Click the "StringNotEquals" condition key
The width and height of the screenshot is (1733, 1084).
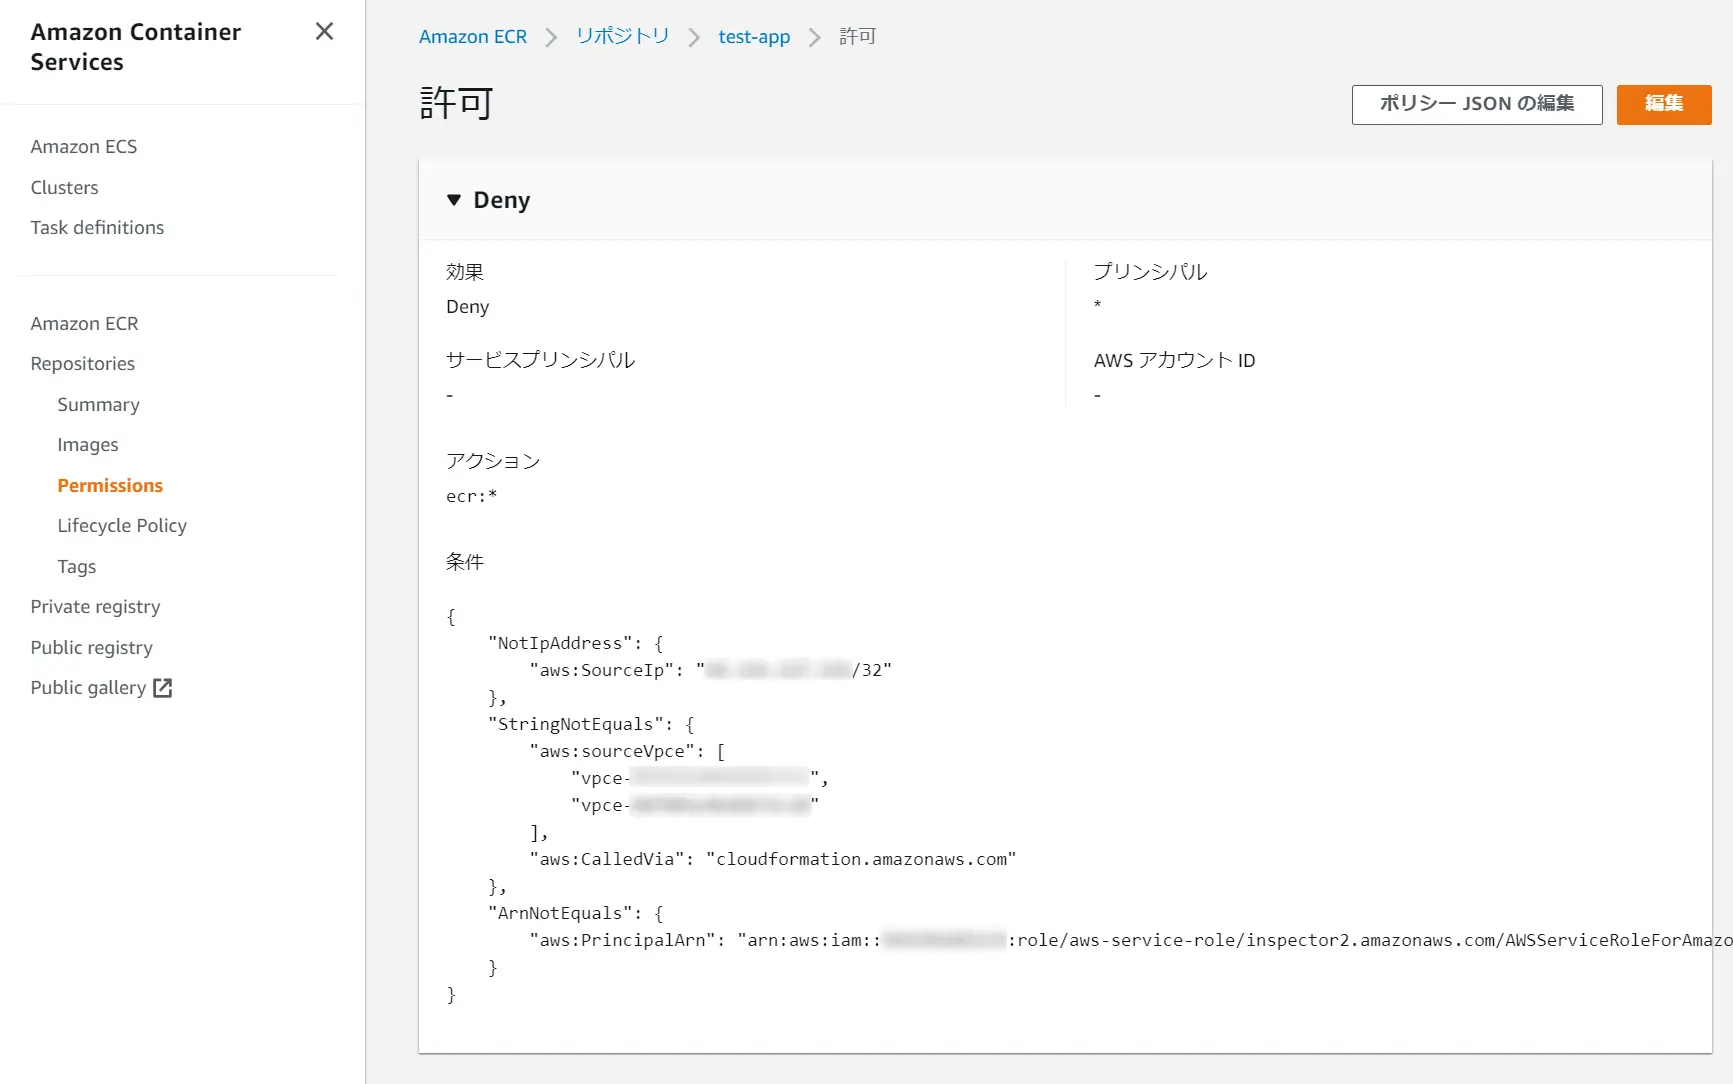click(x=575, y=724)
